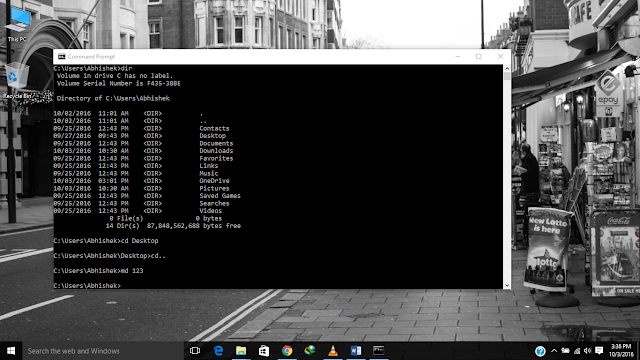Click the Command Prompt title bar icon
Image resolution: width=640 pixels, height=360 pixels.
pyautogui.click(x=62, y=57)
